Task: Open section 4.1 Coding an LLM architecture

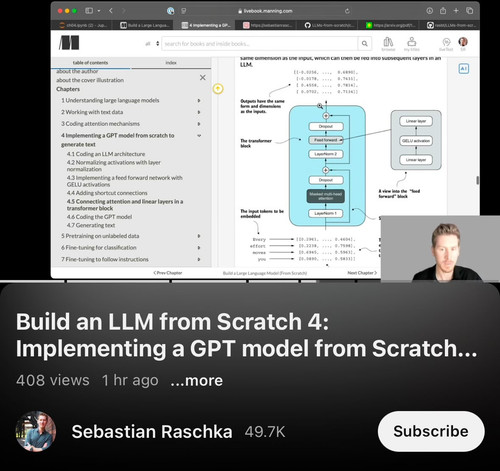Action: (x=106, y=154)
